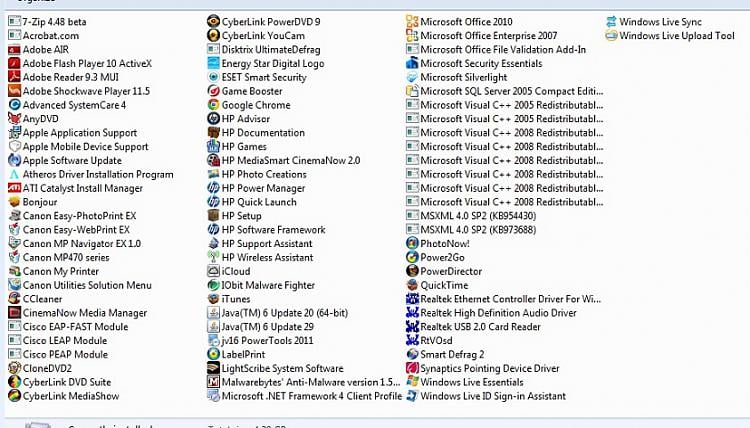Screen dimensions: 750x428
Task: Click the iTunes icon
Action: pos(213,299)
